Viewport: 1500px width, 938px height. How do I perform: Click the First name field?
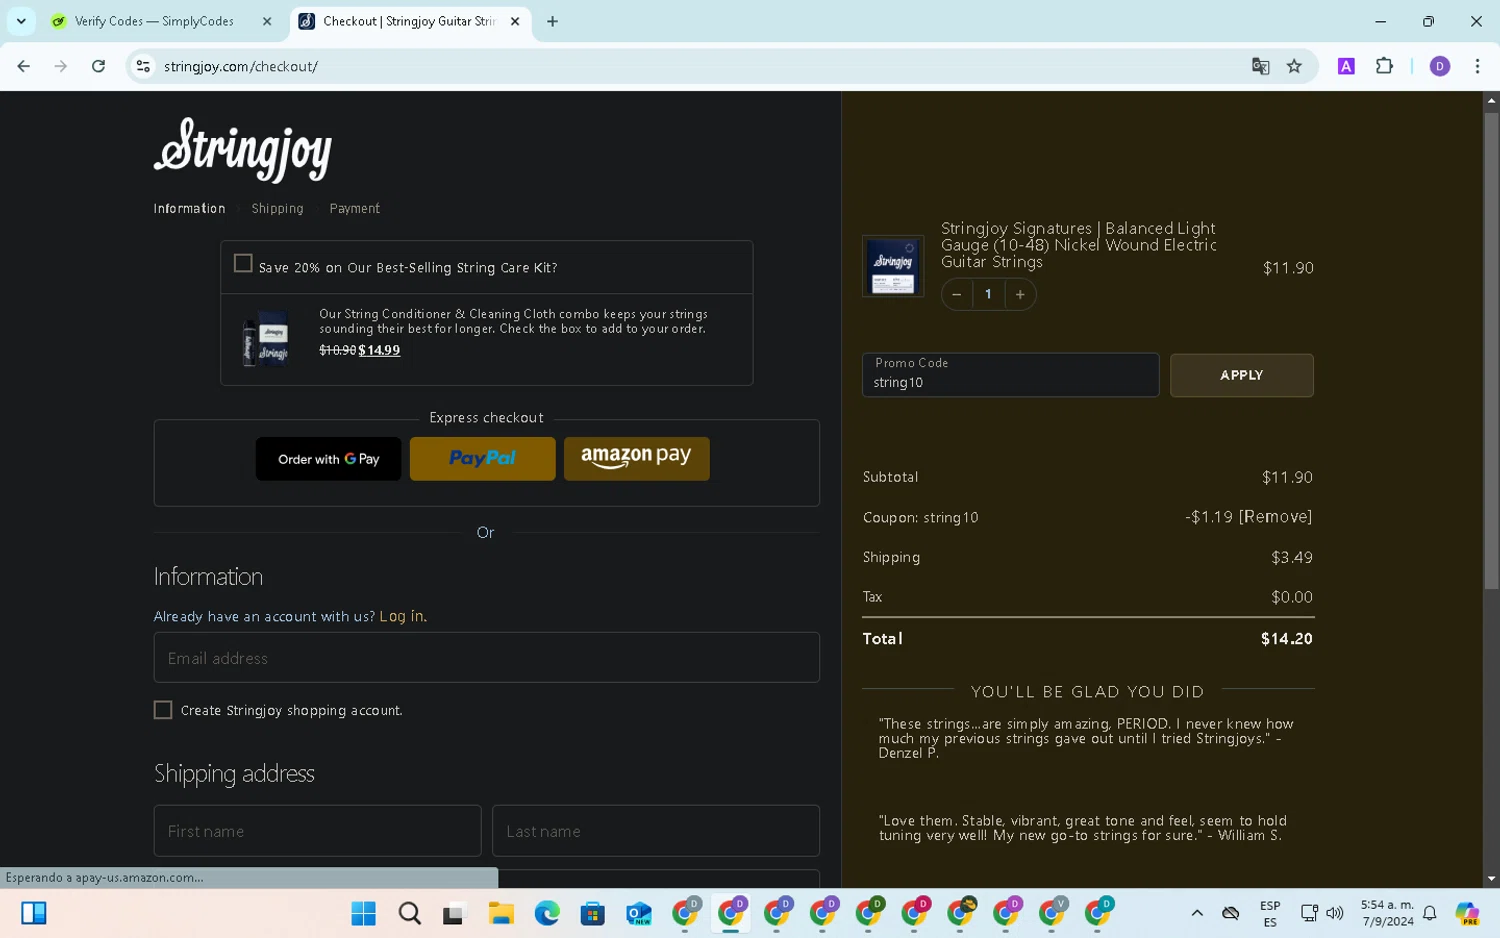[317, 830]
